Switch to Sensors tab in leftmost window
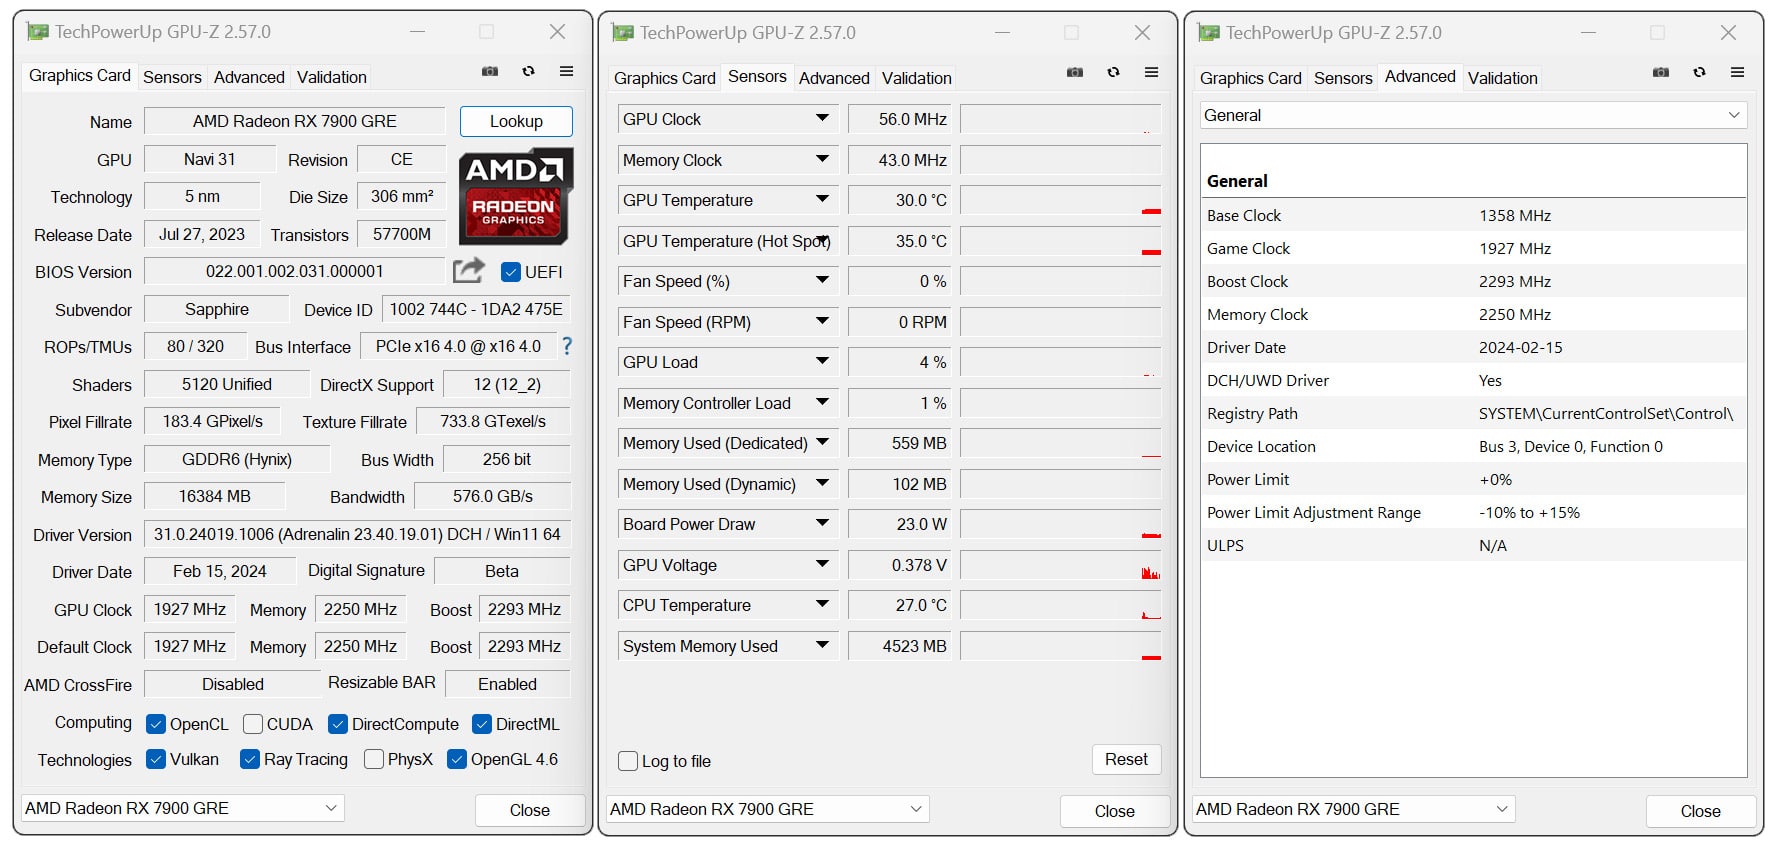The height and width of the screenshot is (850, 1780). pos(172,77)
